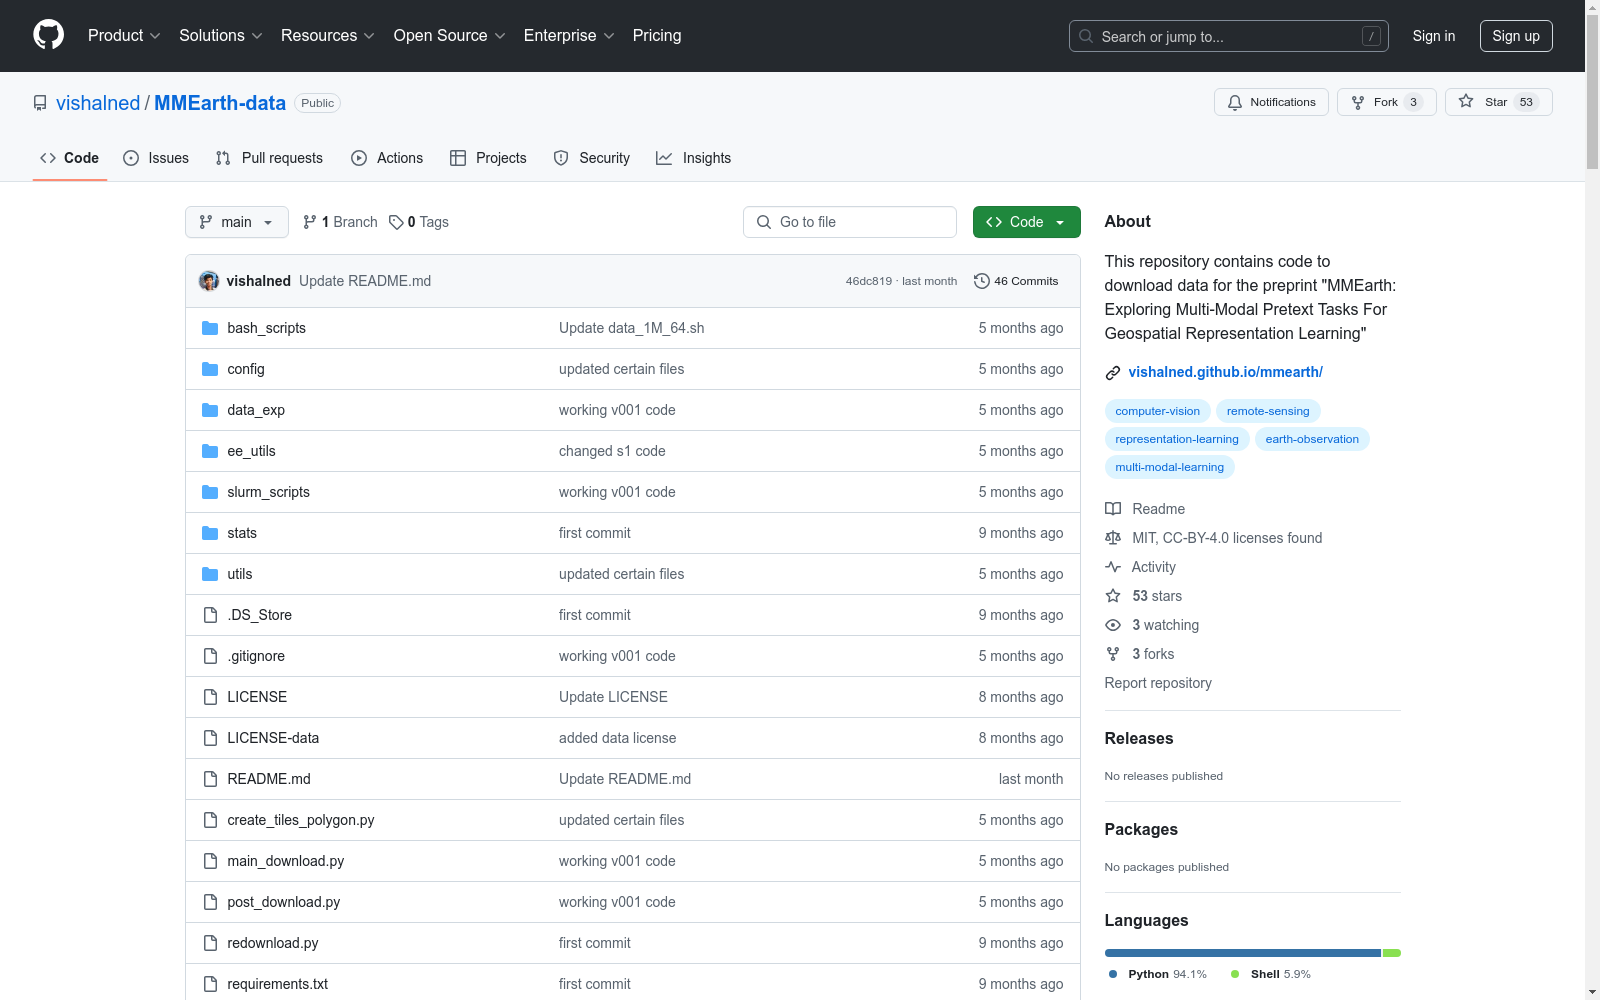Click the GitHub logo icon

[x=48, y=35]
